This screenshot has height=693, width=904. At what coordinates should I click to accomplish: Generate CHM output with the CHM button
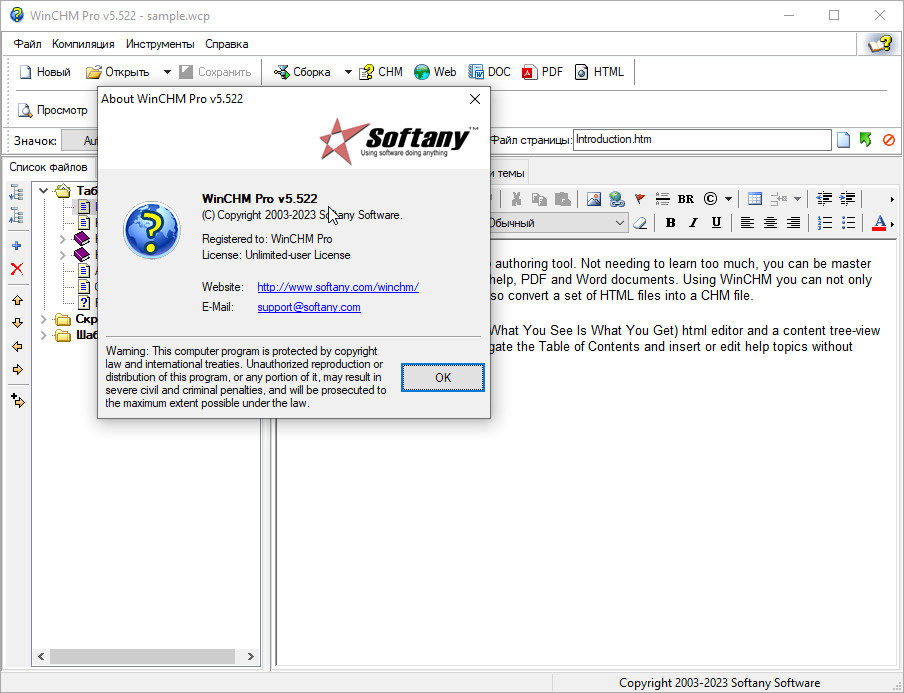click(x=381, y=72)
